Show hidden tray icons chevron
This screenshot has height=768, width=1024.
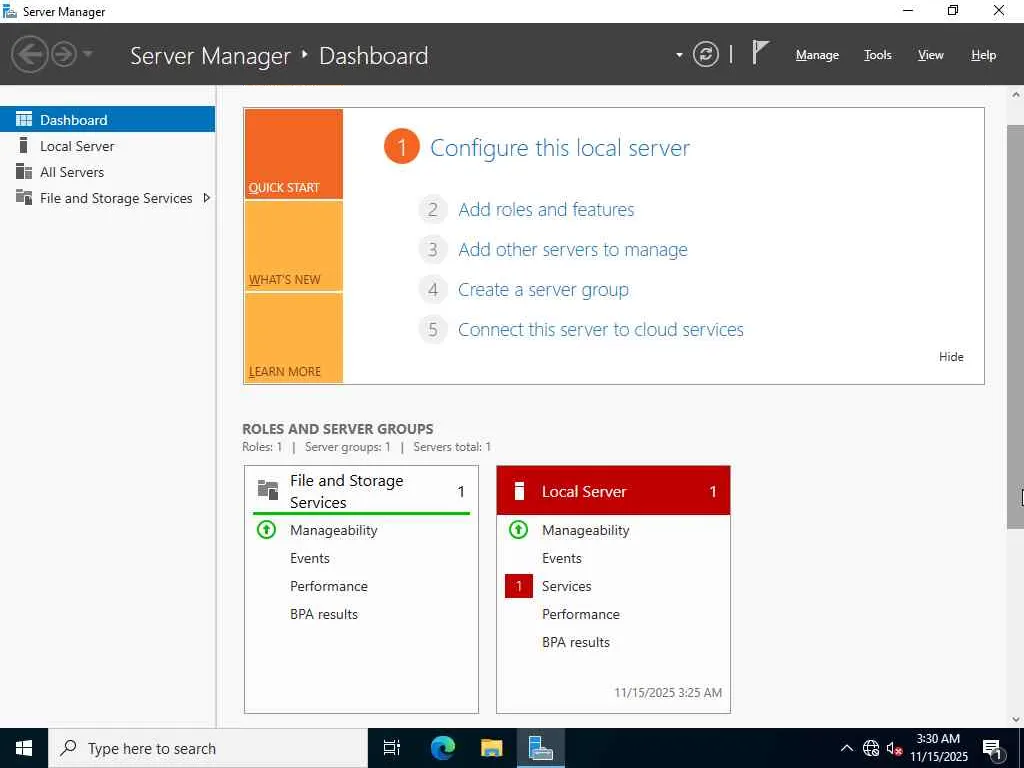click(846, 748)
